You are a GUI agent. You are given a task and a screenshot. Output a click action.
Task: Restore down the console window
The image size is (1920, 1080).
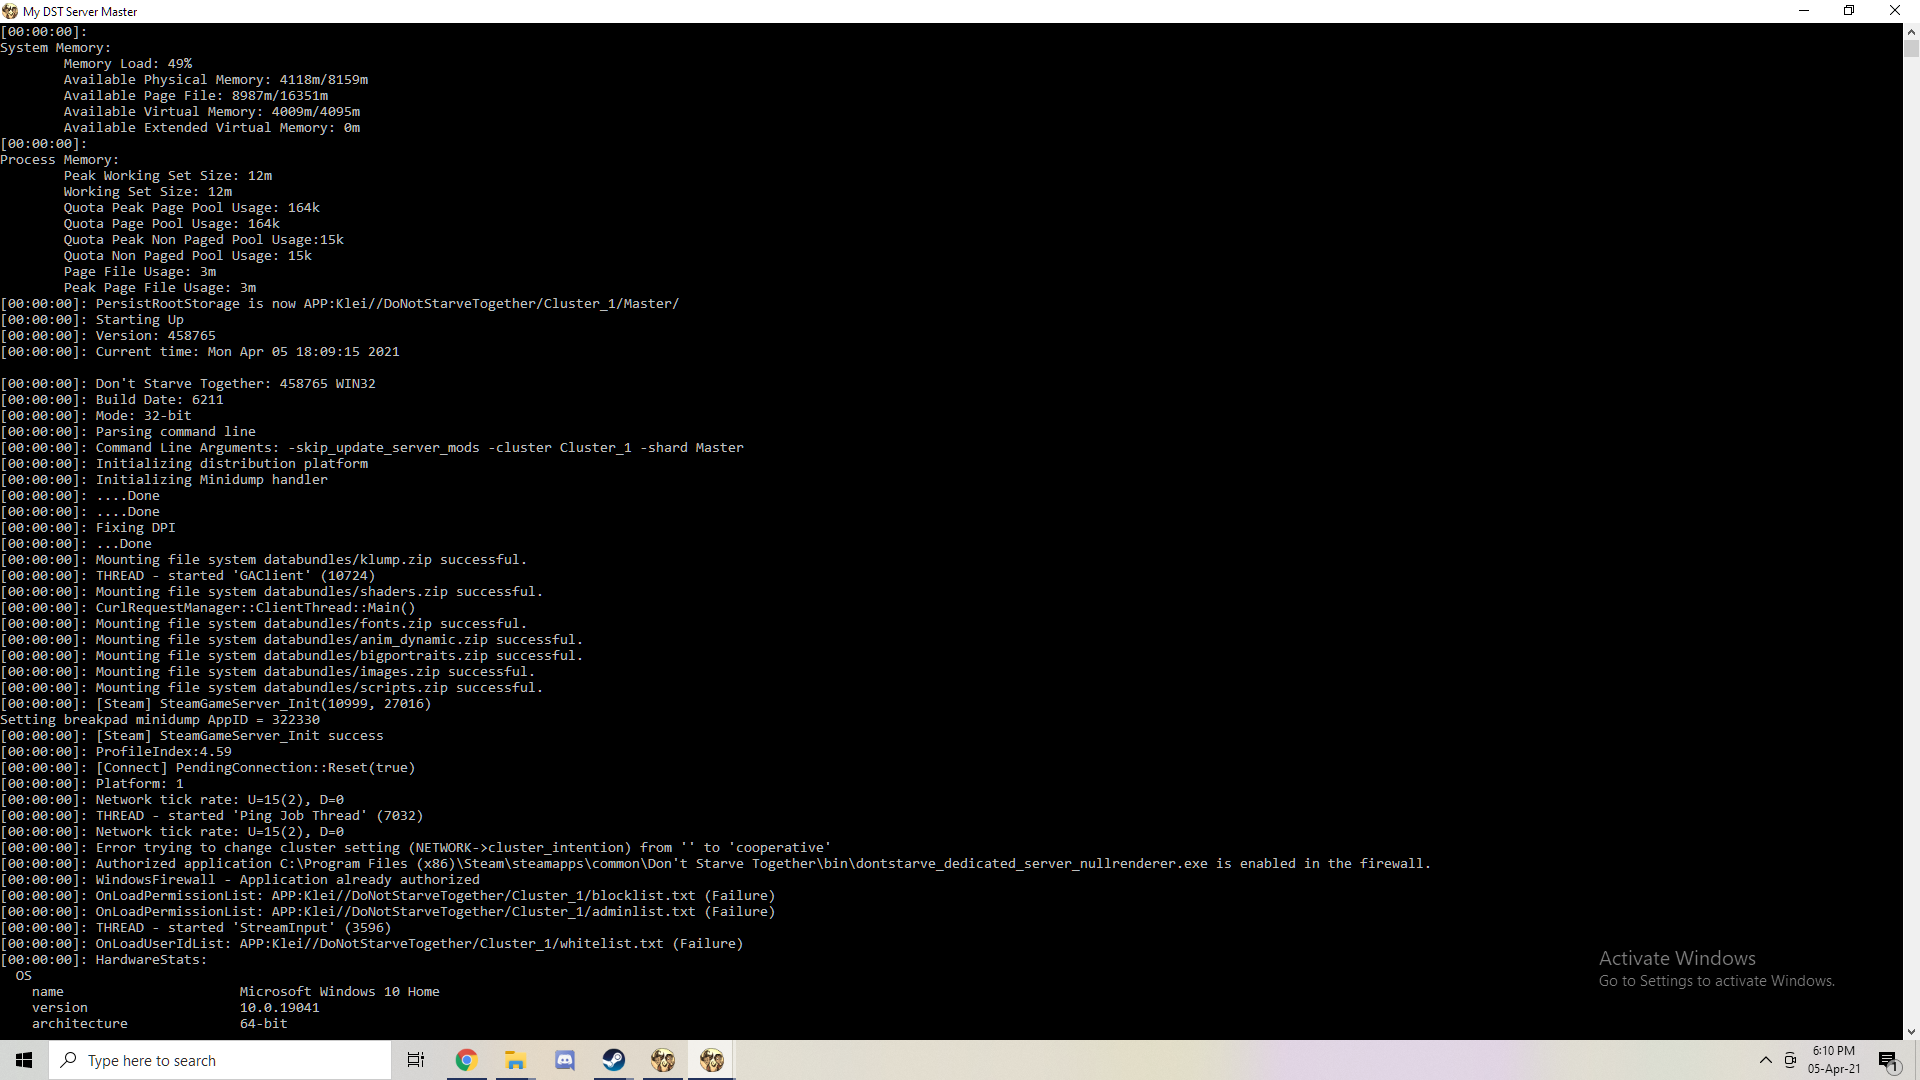click(1849, 11)
